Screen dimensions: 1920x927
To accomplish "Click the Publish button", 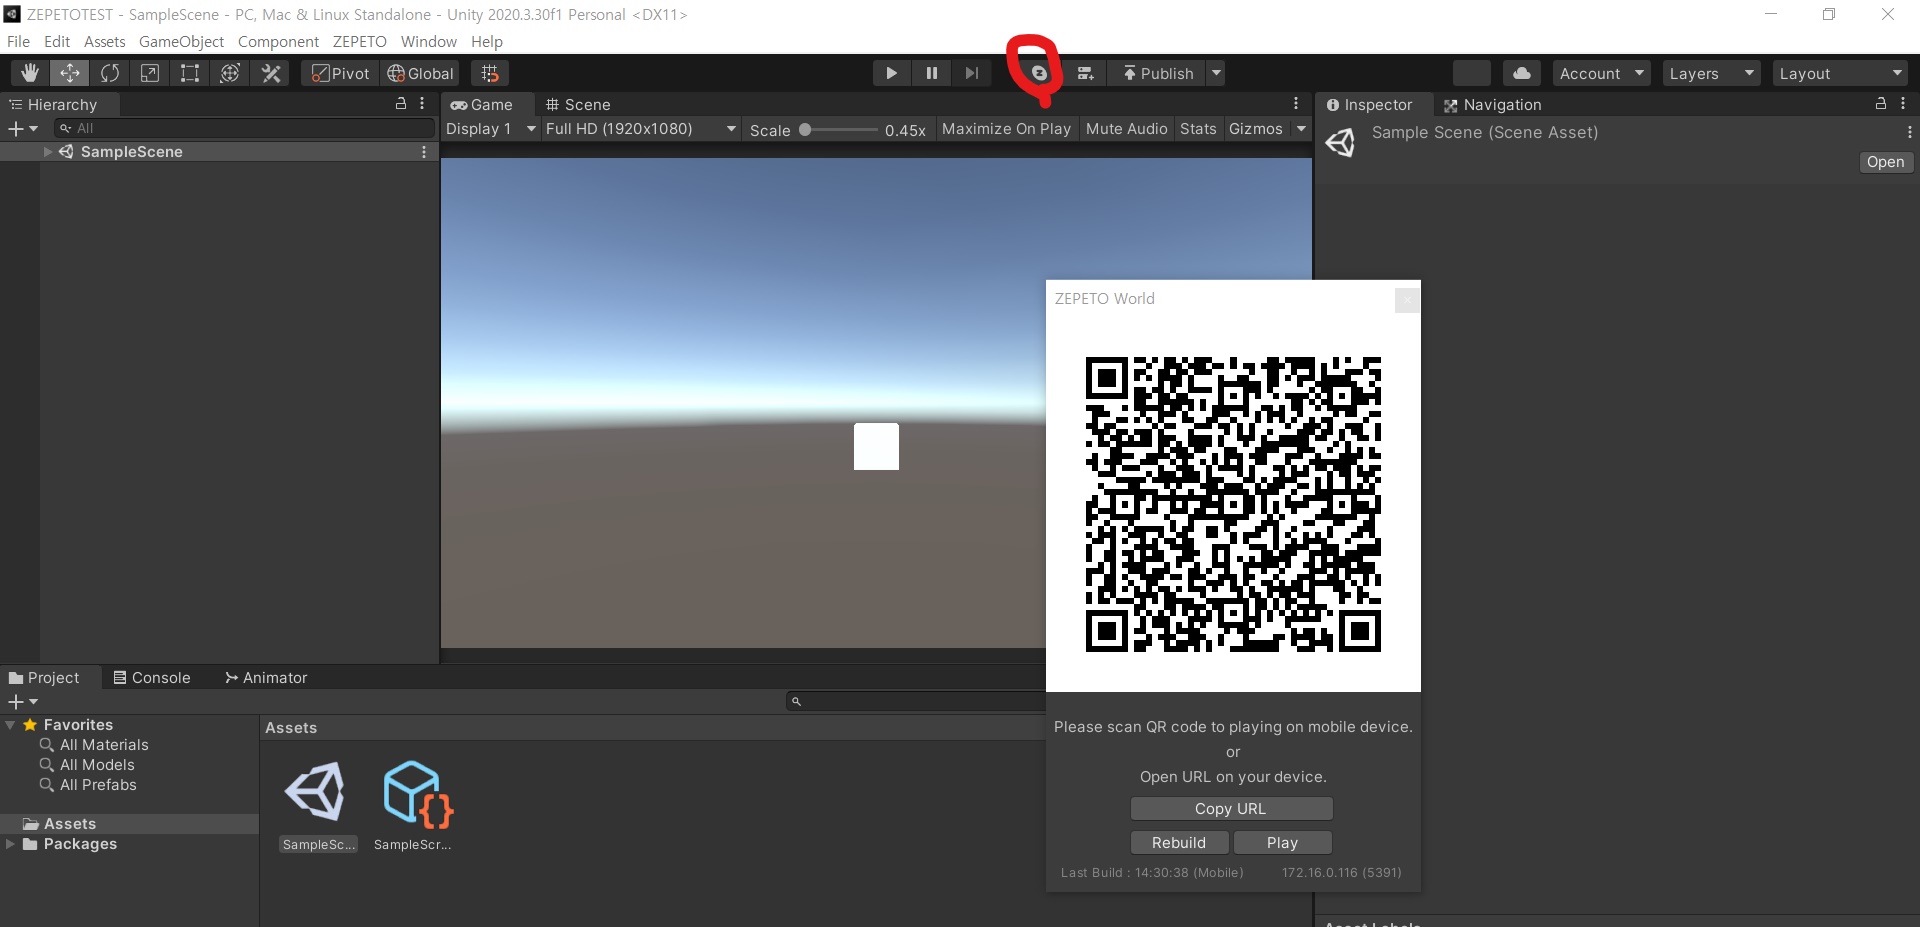I will pos(1158,73).
